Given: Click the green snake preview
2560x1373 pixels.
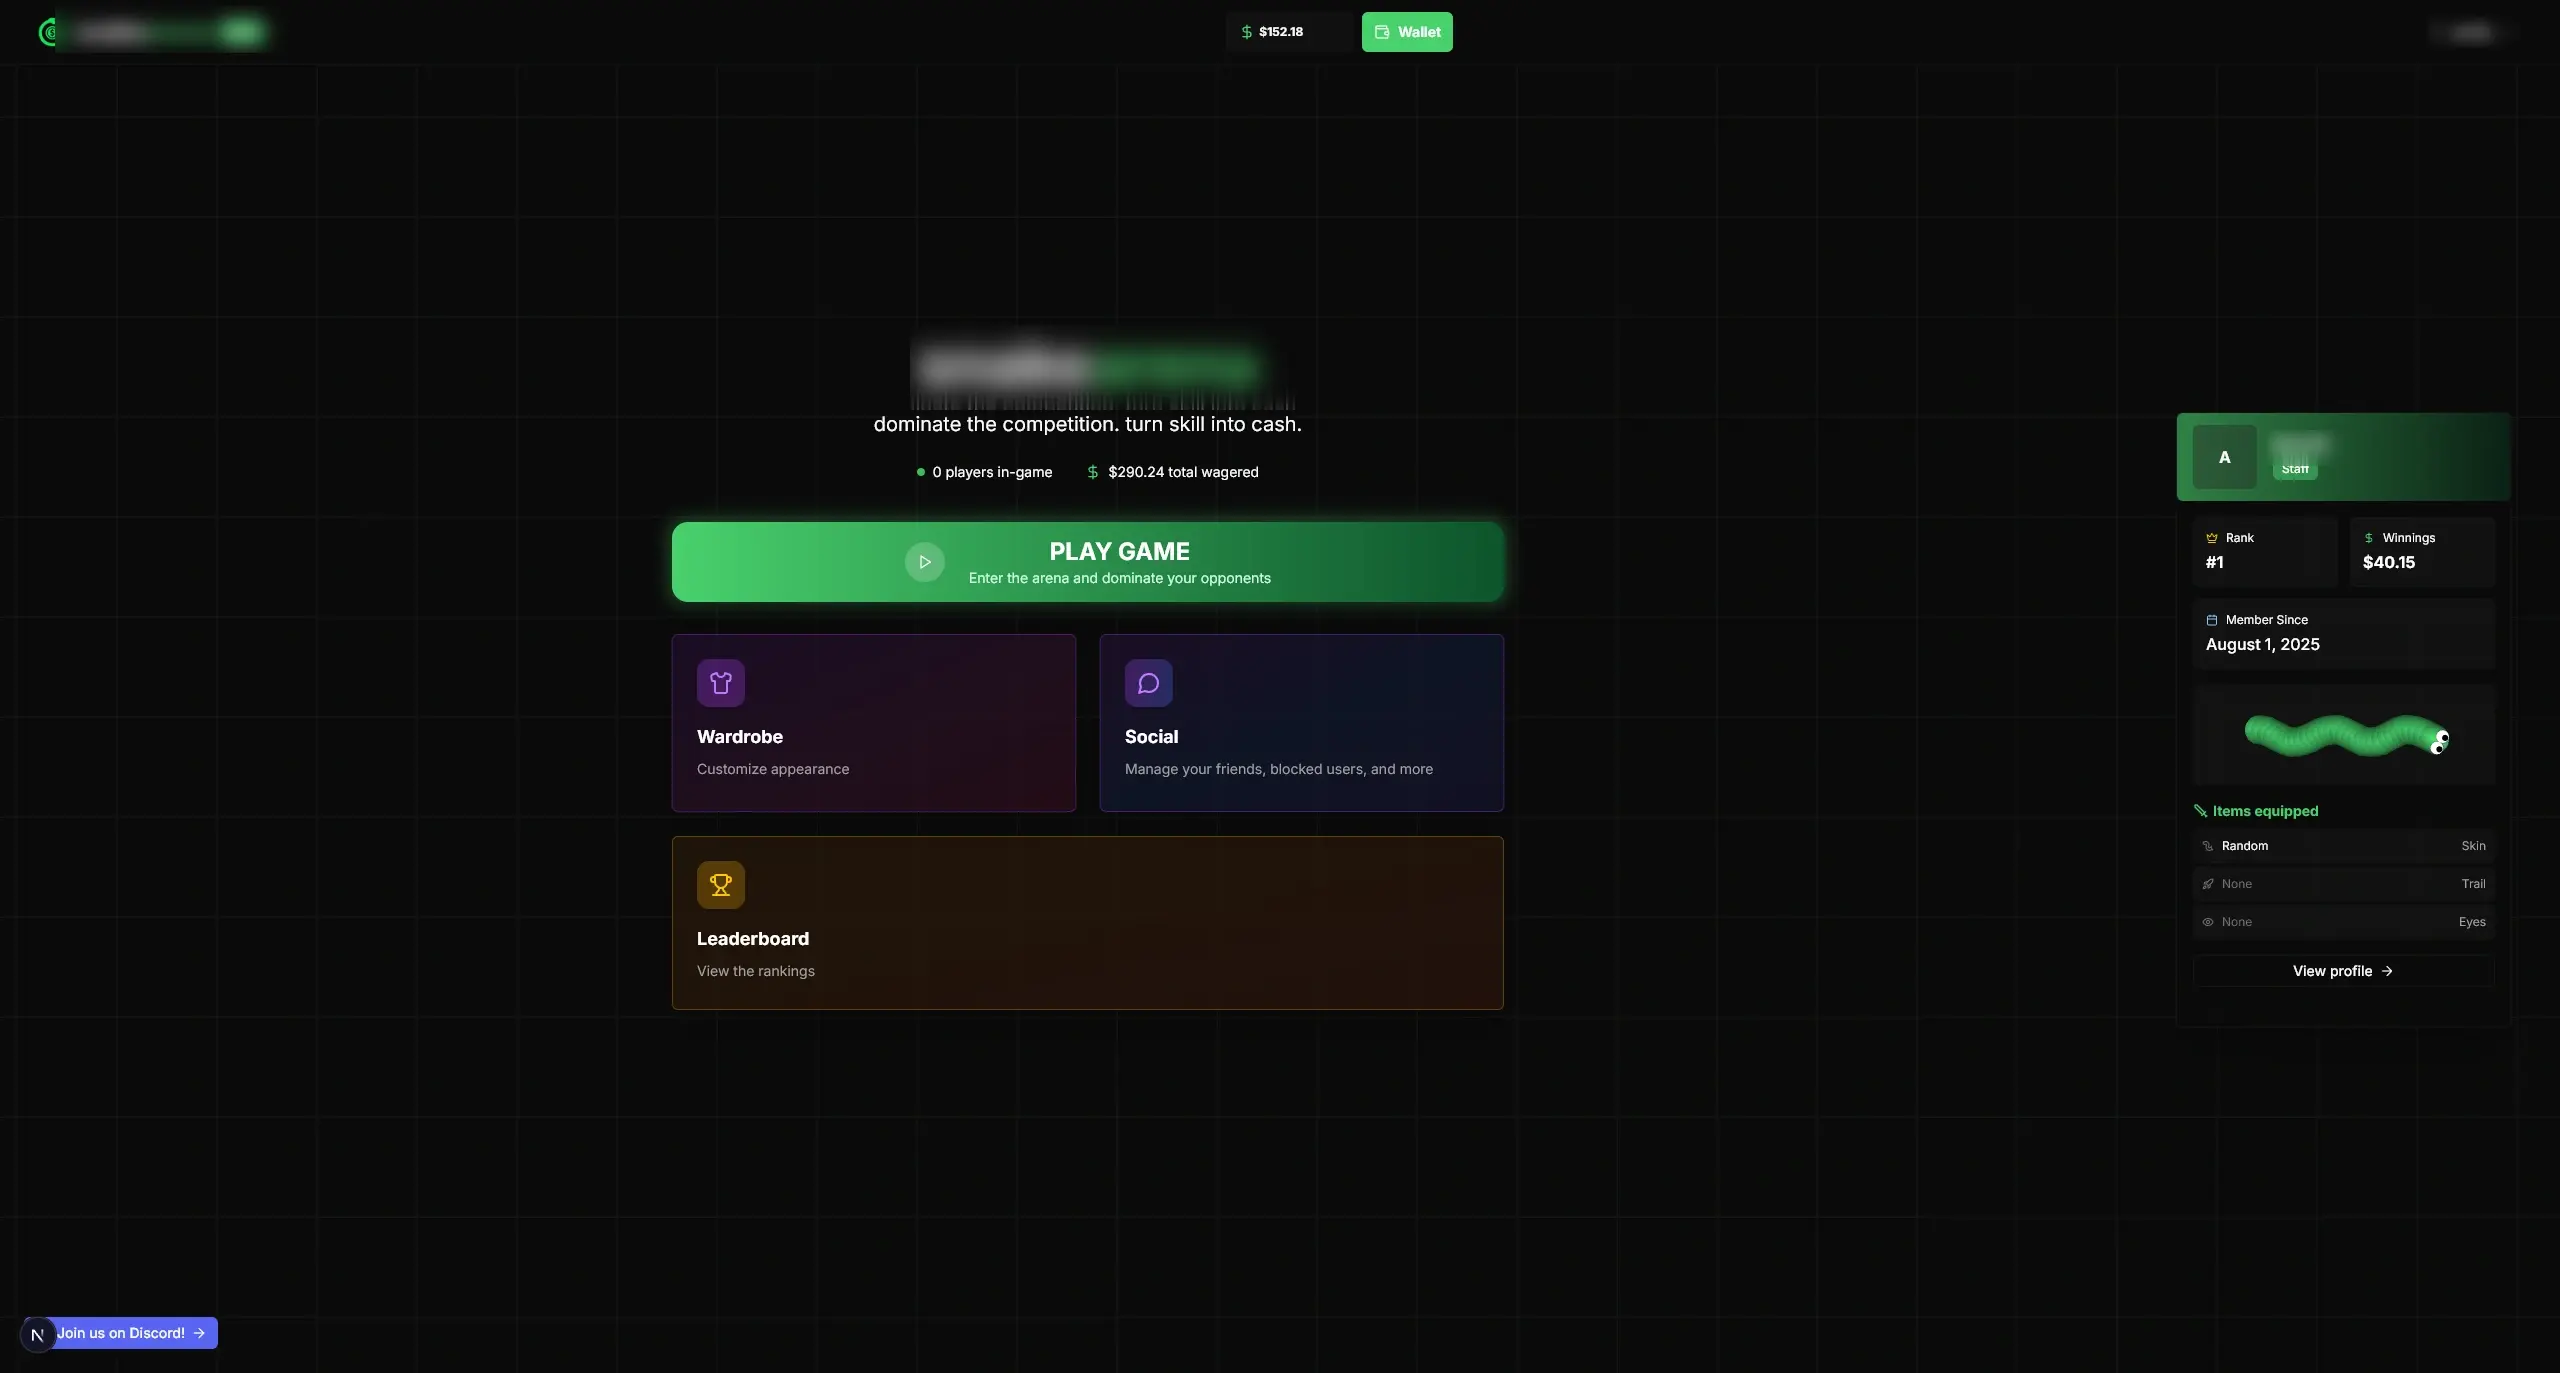Looking at the screenshot, I should [x=2346, y=736].
